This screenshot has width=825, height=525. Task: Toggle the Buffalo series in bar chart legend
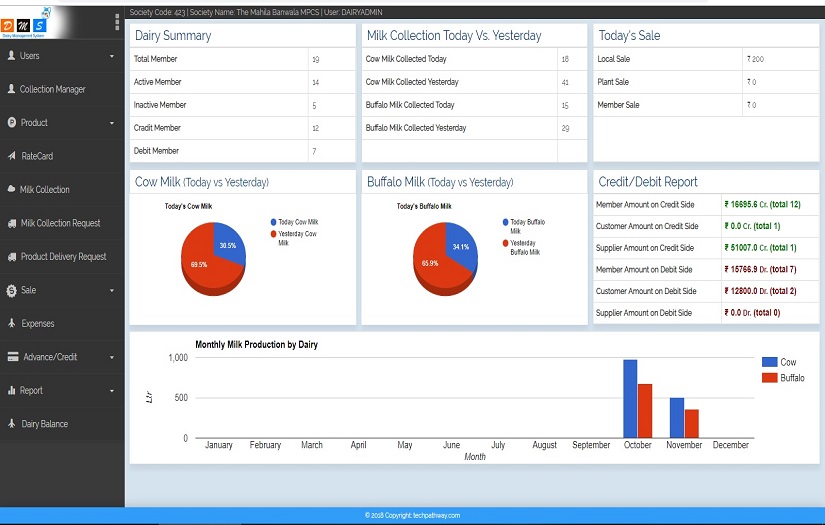point(783,378)
